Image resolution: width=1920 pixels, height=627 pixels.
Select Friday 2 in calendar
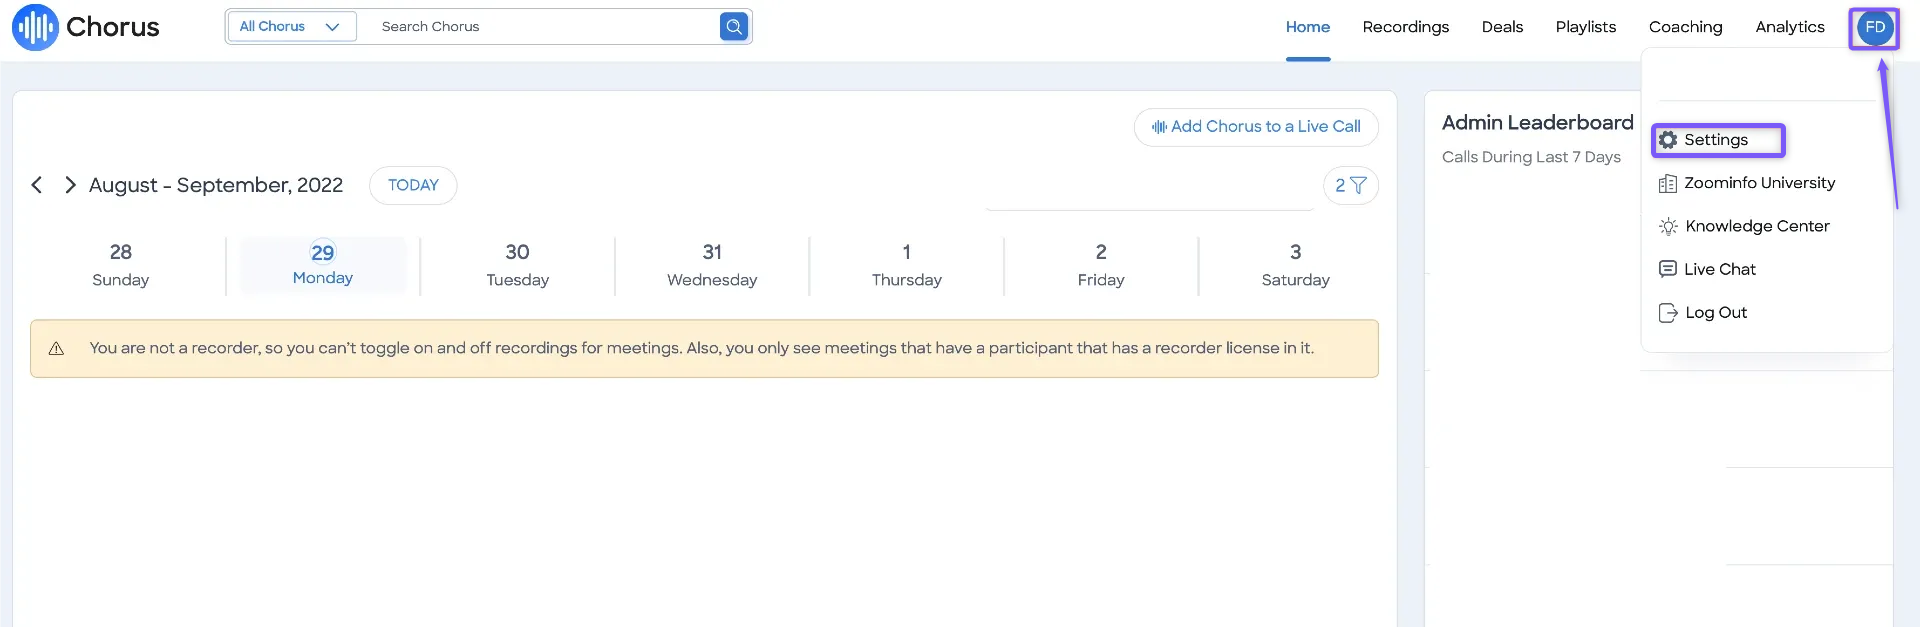[1101, 265]
